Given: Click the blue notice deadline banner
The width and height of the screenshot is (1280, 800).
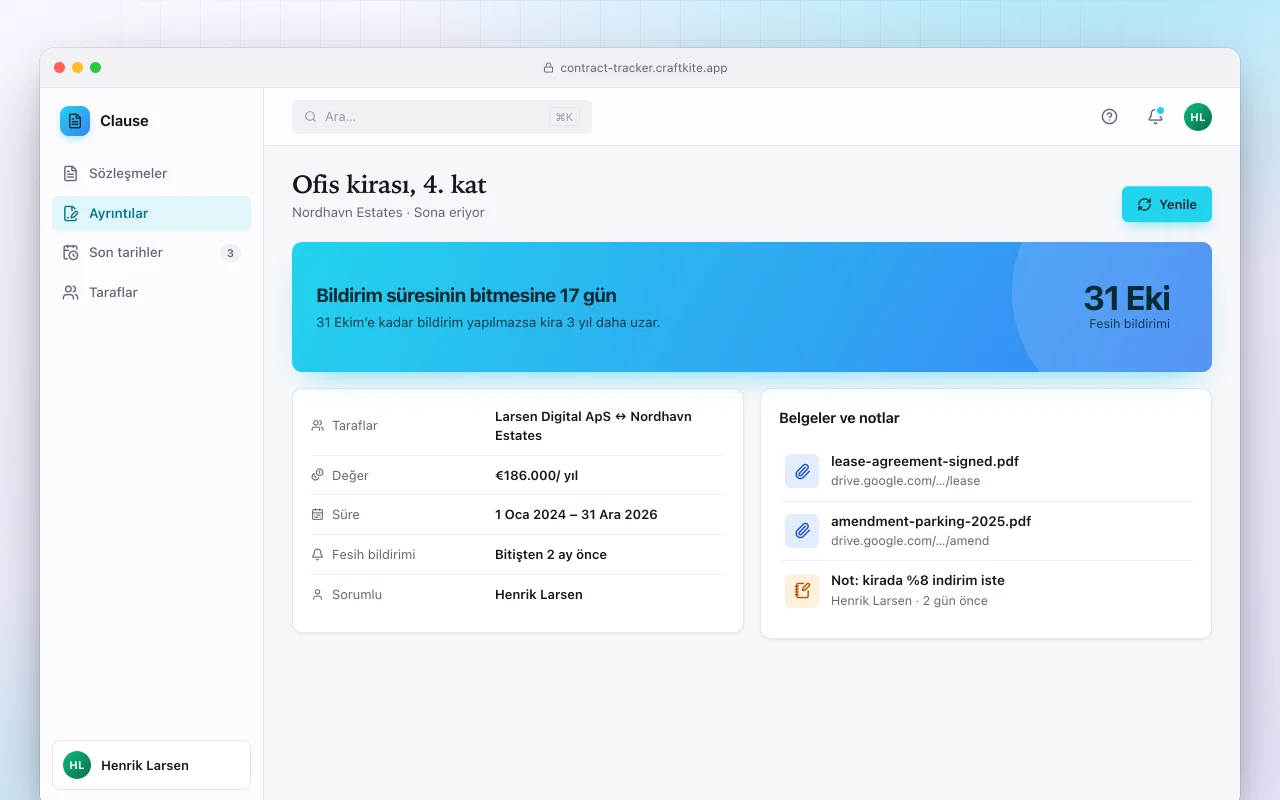Looking at the screenshot, I should [752, 307].
